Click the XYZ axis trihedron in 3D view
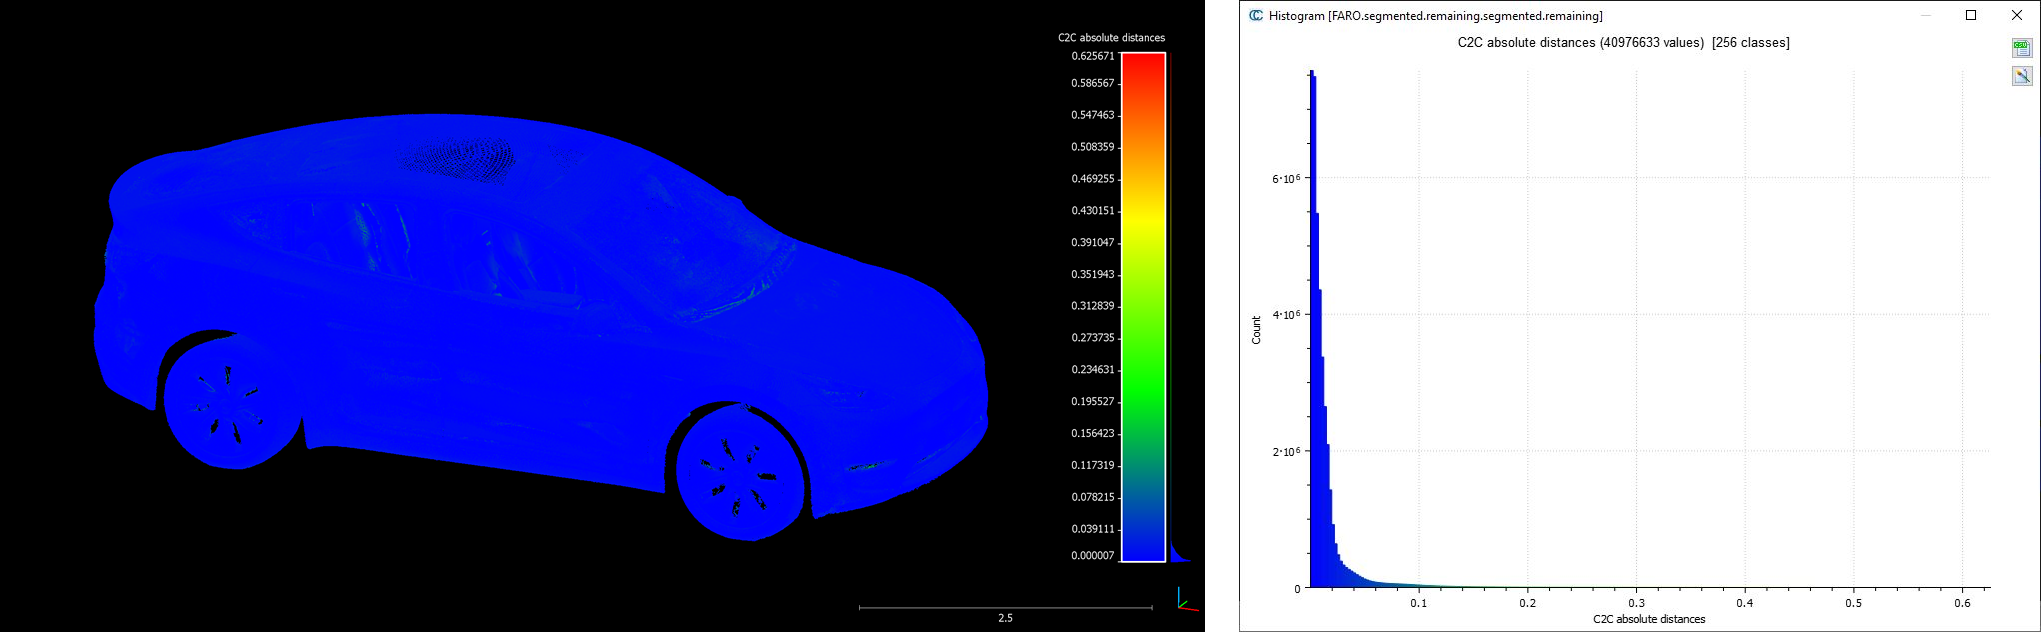The width and height of the screenshot is (2041, 632). tap(1187, 600)
